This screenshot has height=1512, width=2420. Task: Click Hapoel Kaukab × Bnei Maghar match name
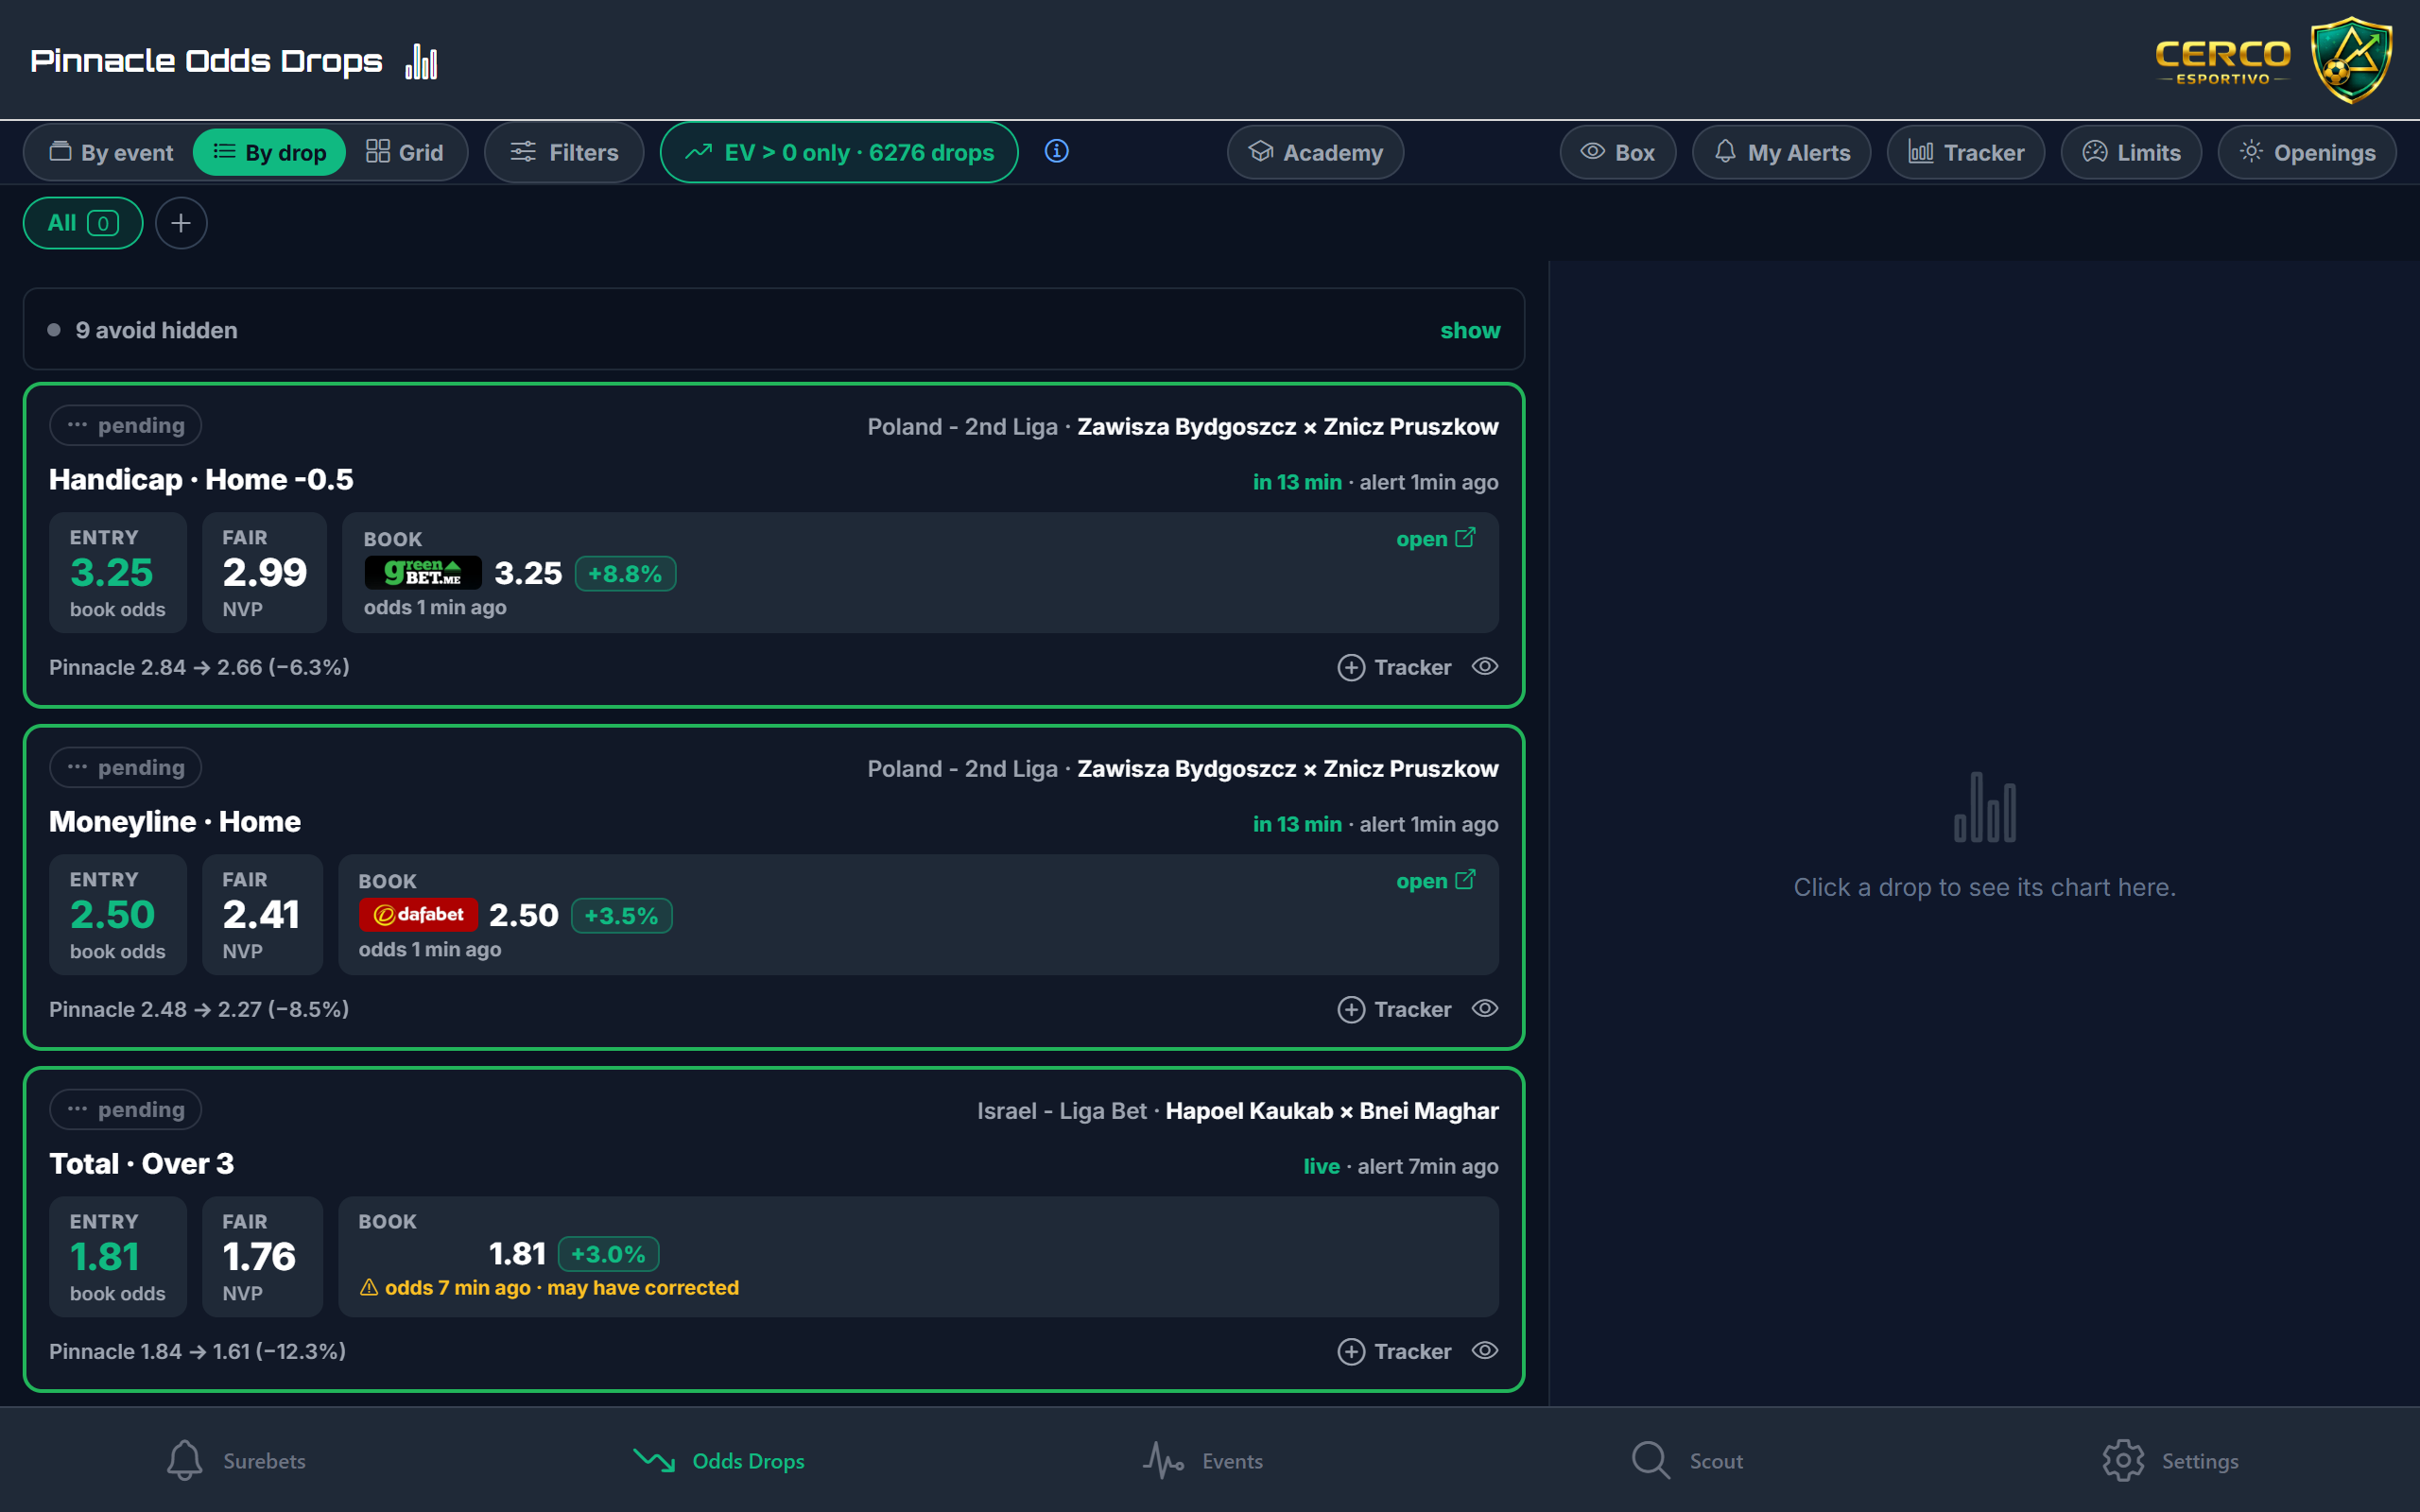pos(1332,1111)
